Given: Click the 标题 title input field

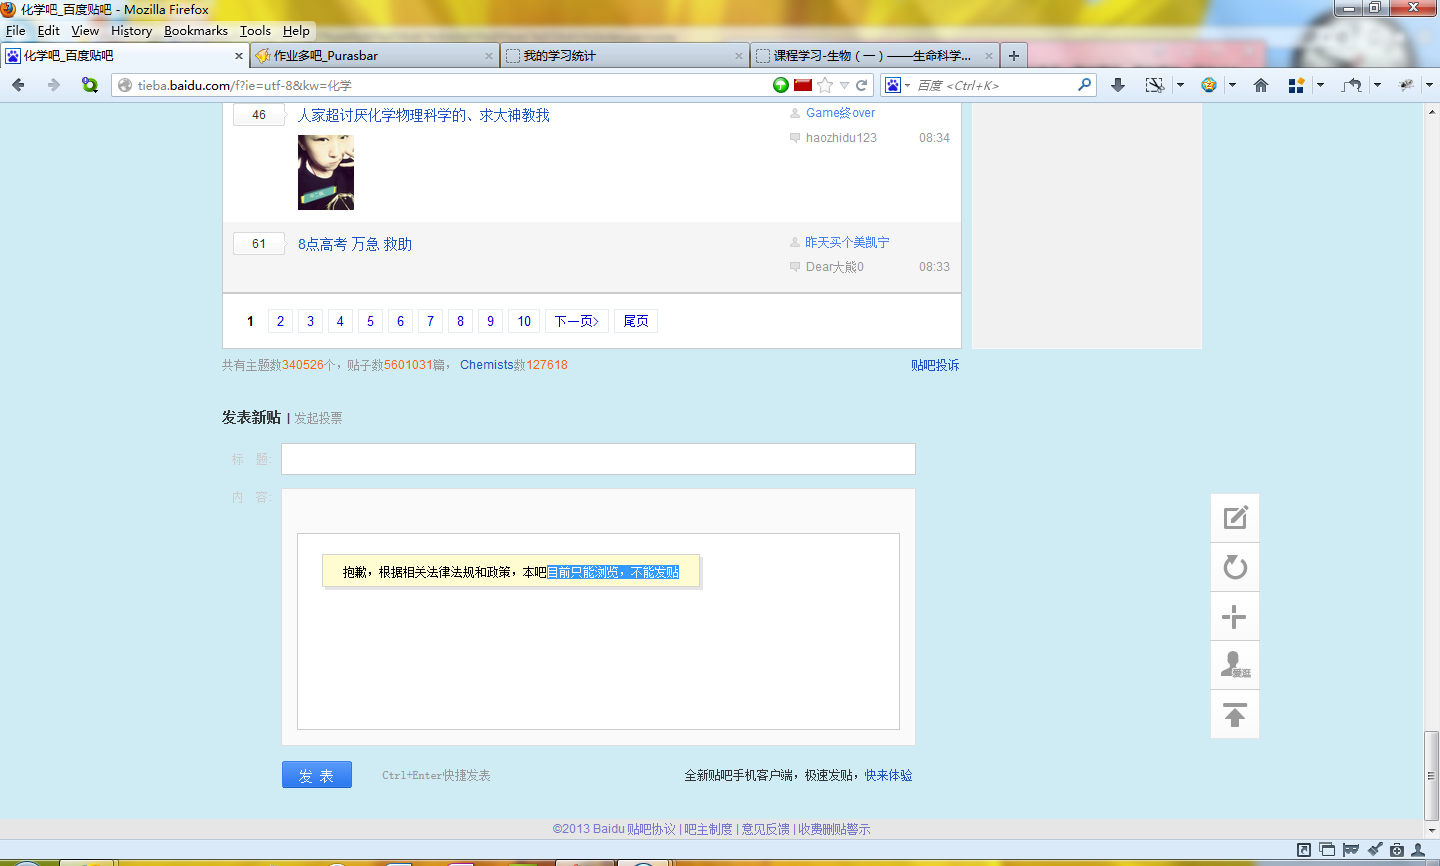Looking at the screenshot, I should [598, 459].
